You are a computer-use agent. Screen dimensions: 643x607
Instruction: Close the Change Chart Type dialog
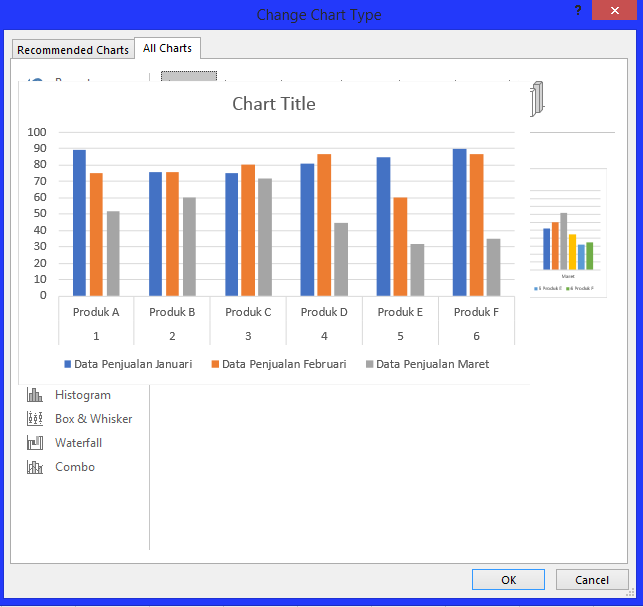614,10
